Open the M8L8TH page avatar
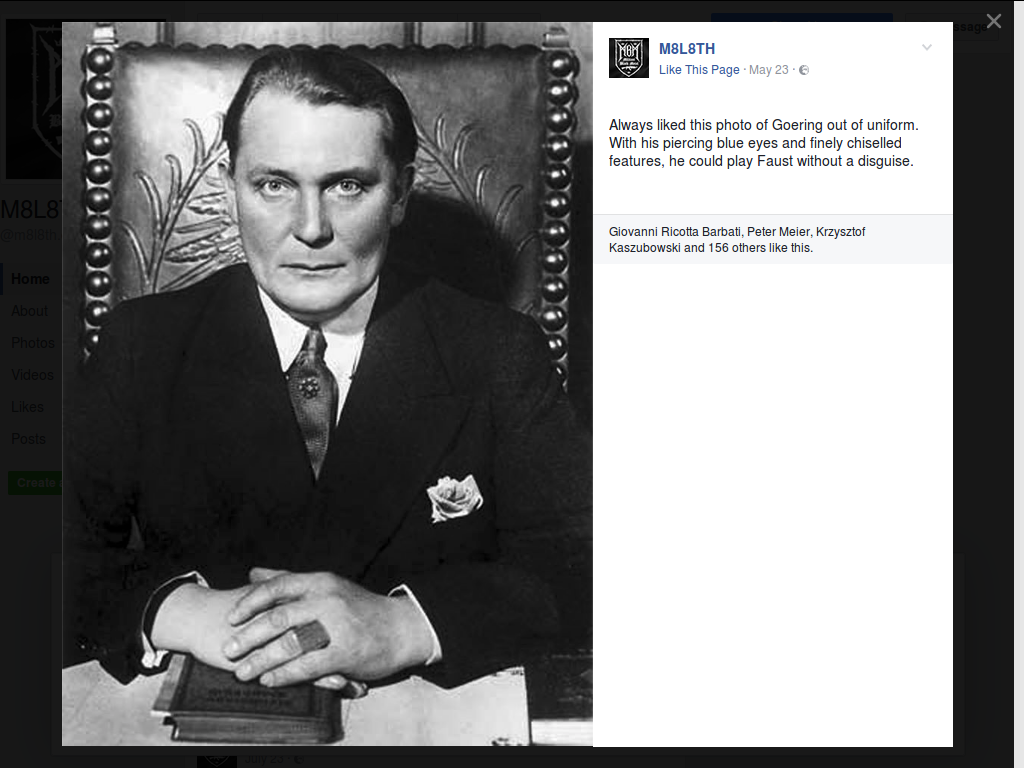This screenshot has height=768, width=1024. click(628, 57)
